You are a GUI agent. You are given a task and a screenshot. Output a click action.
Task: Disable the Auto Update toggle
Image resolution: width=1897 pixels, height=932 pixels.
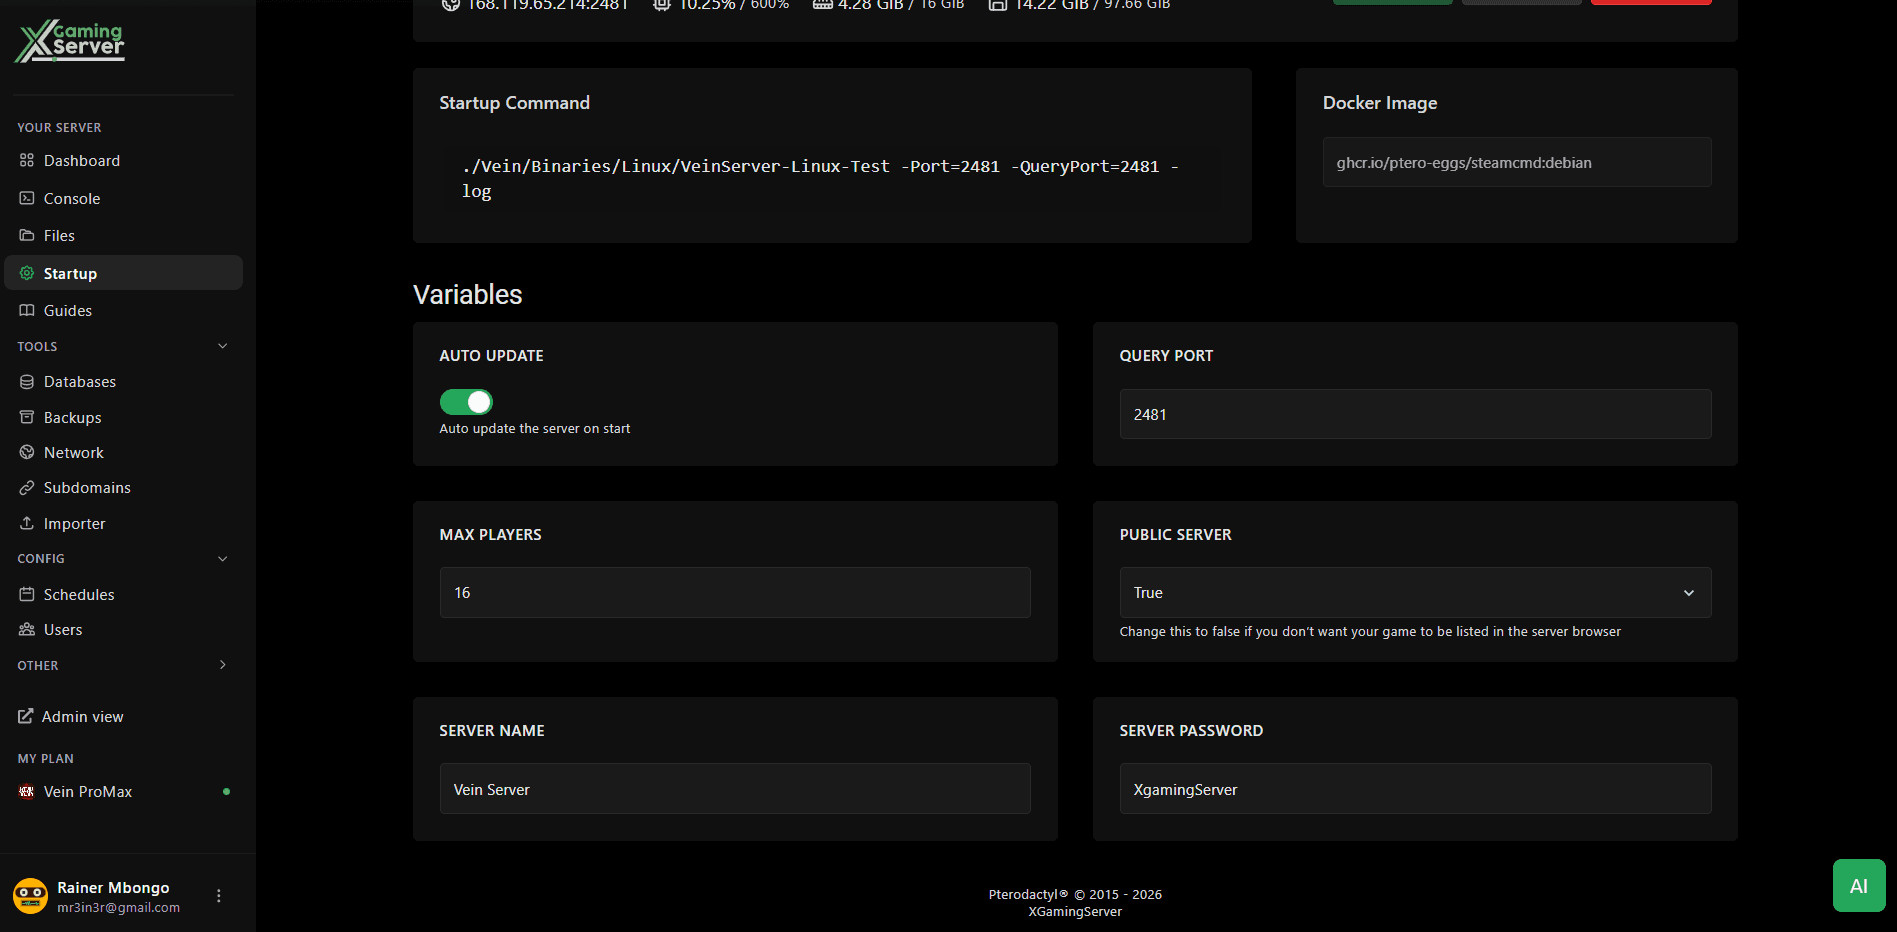point(466,402)
